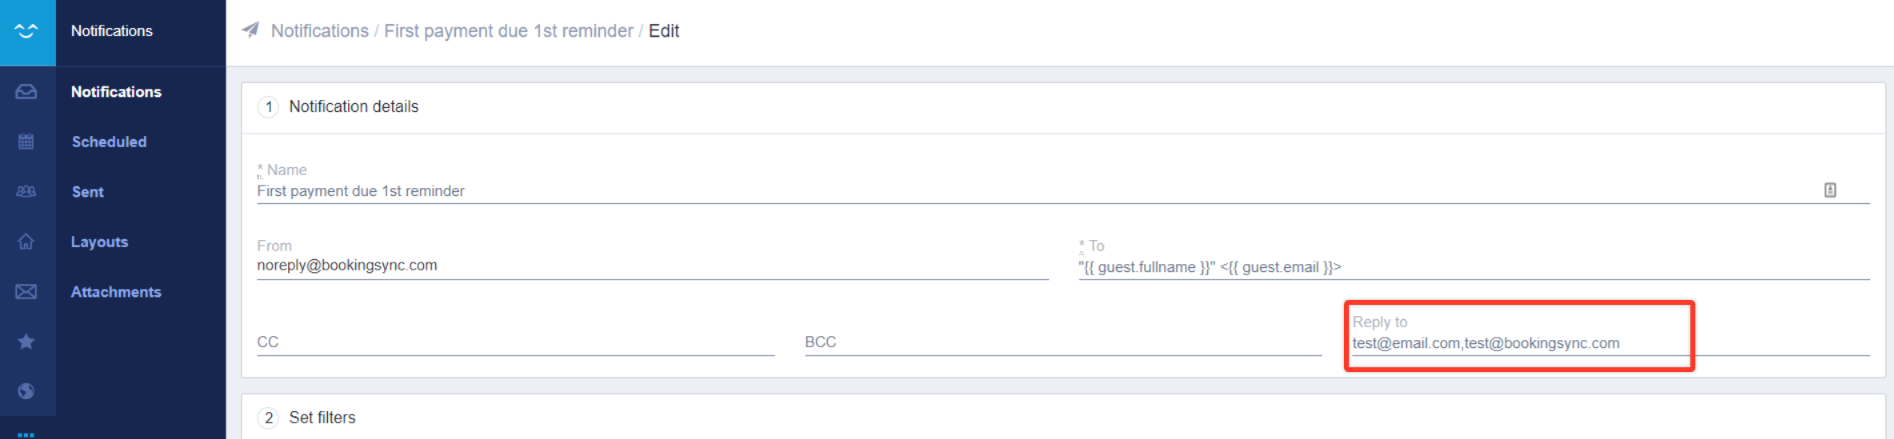The height and width of the screenshot is (439, 1894).
Task: Select Notifications in the sidebar menu
Action: click(x=116, y=91)
